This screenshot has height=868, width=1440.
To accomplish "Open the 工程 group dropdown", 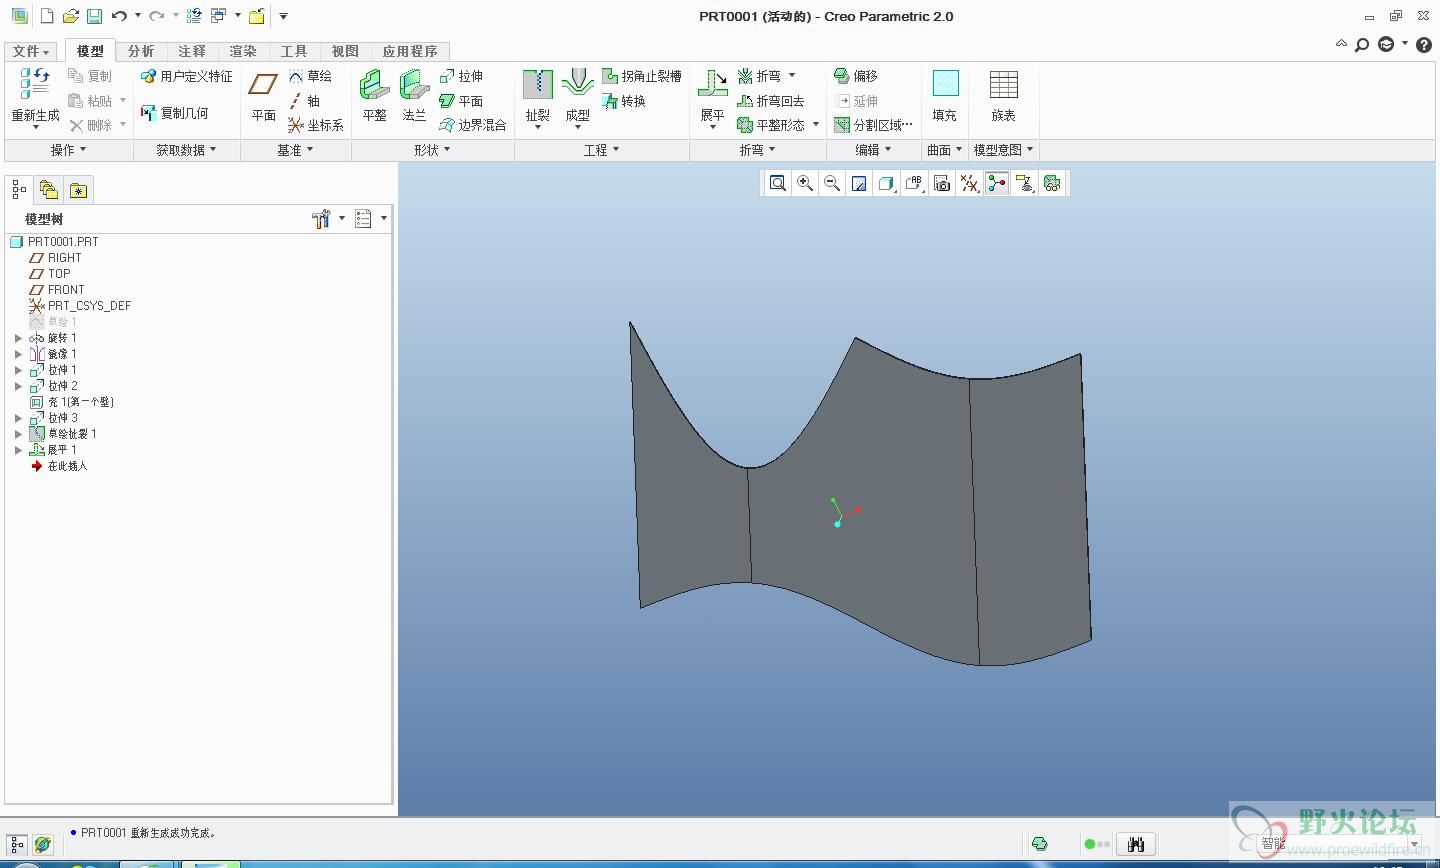I will pos(601,150).
